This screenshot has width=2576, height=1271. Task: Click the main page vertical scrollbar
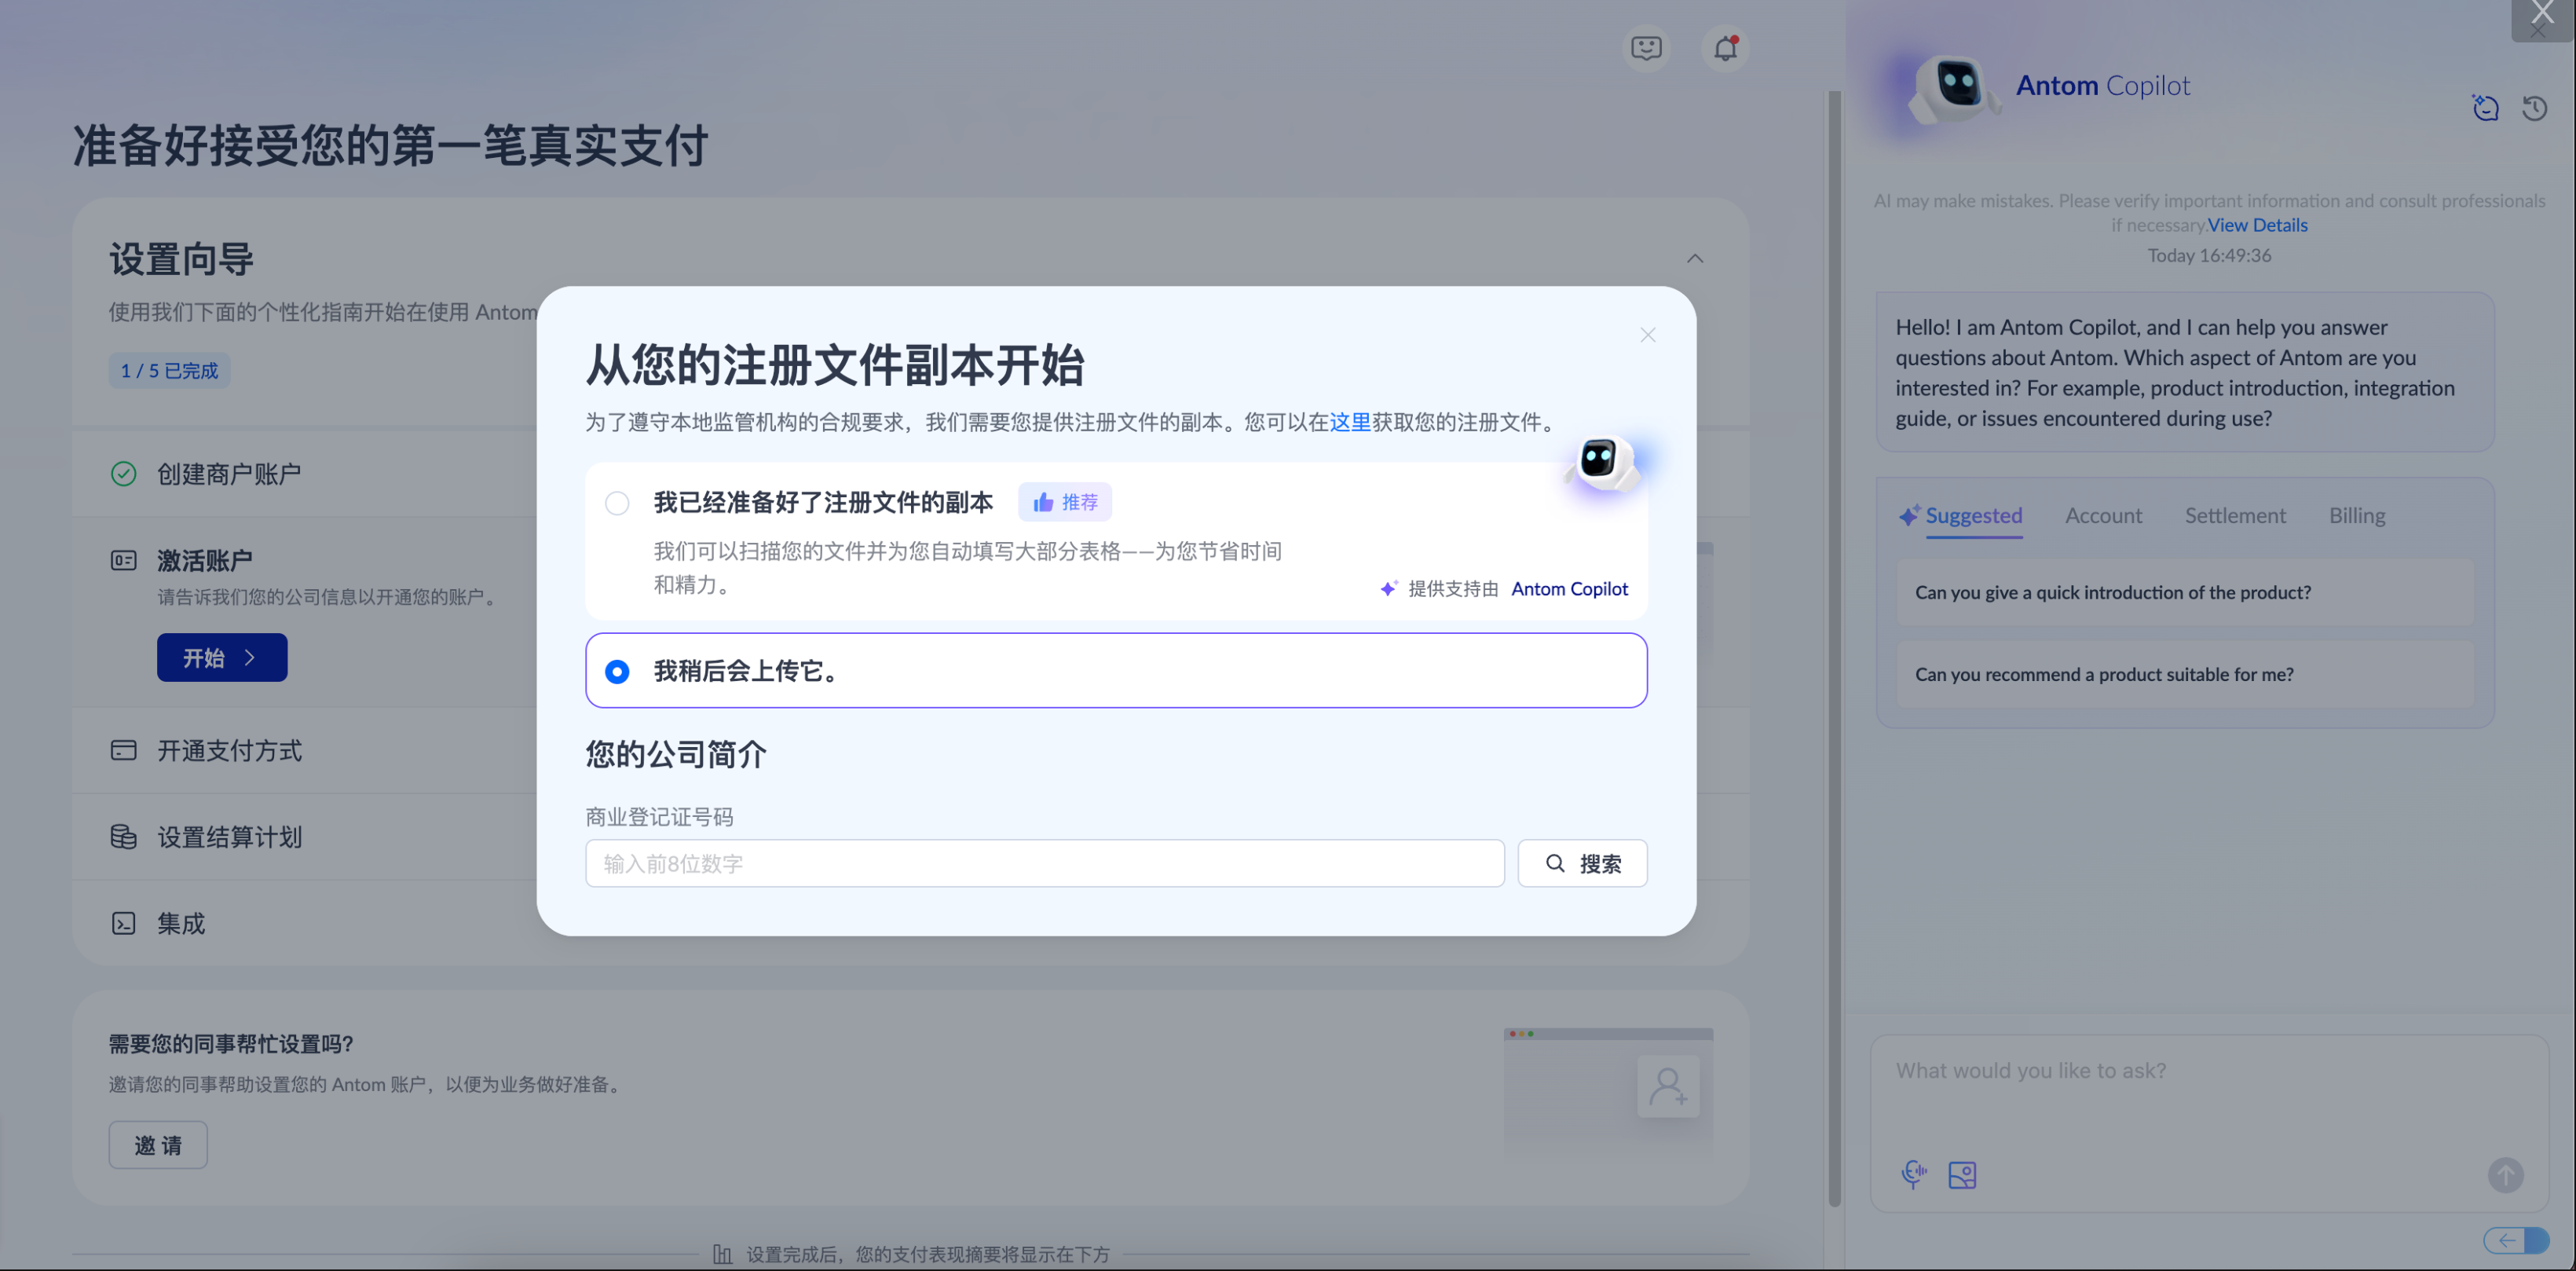pos(1834,650)
